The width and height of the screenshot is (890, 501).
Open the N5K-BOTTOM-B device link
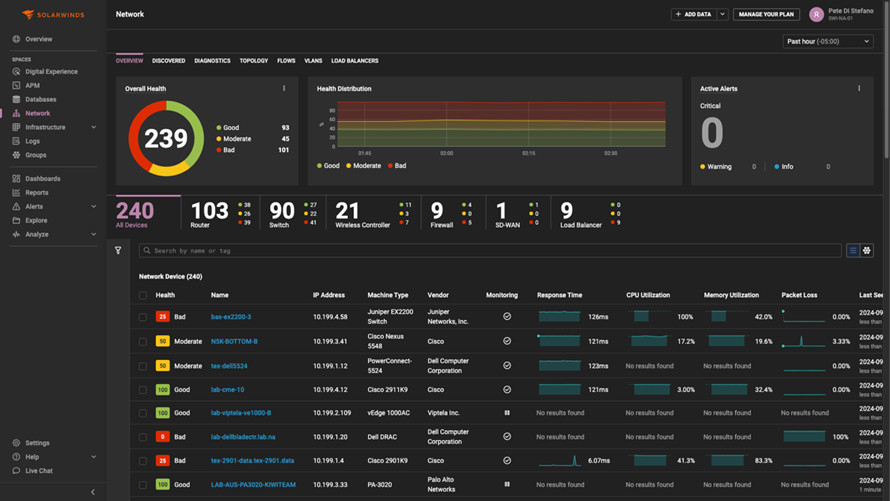234,342
